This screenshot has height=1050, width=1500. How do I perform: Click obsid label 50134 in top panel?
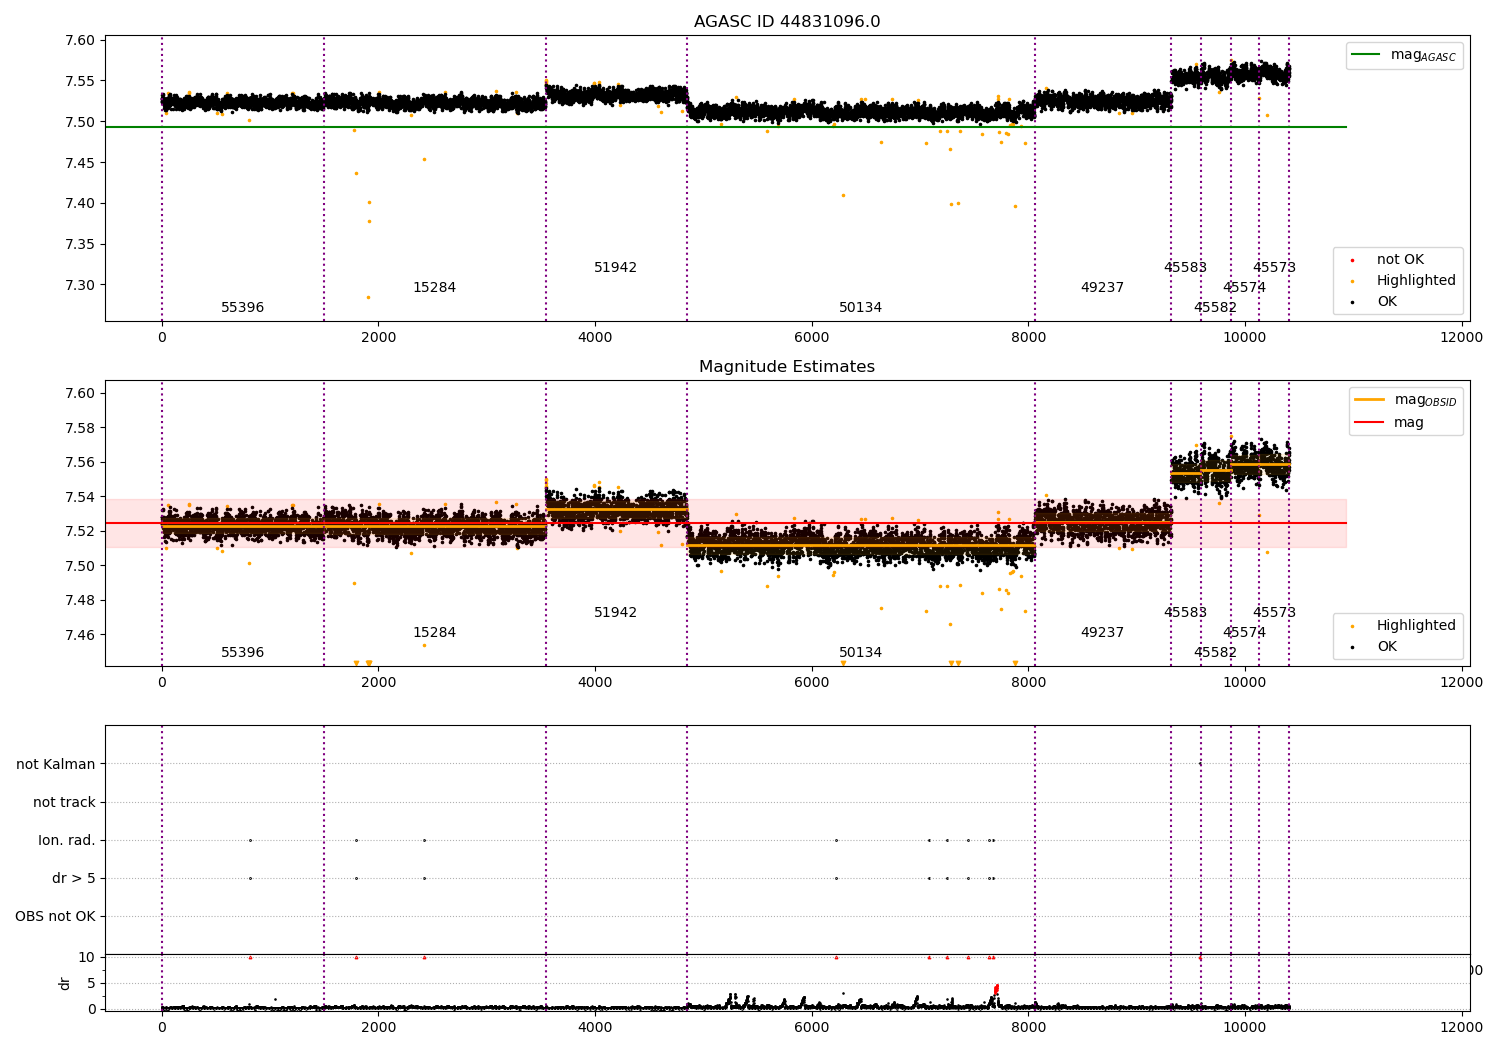click(x=860, y=308)
